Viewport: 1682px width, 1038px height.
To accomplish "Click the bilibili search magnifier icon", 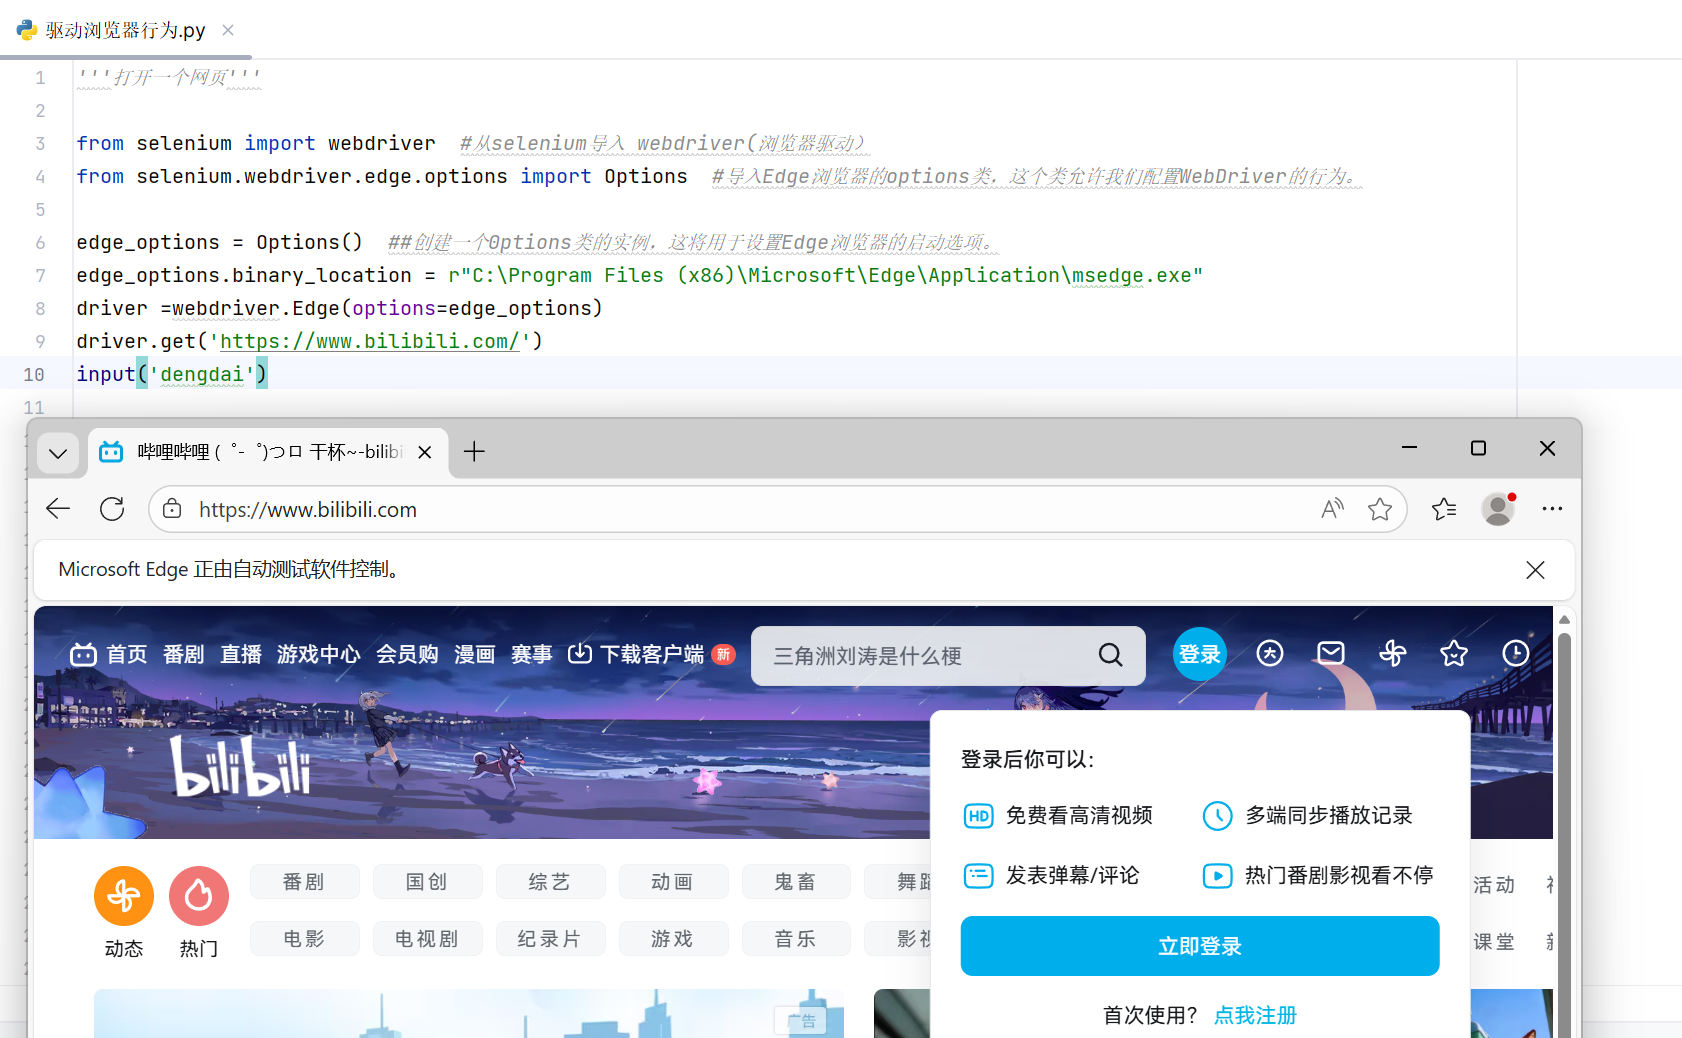I will pos(1110,655).
